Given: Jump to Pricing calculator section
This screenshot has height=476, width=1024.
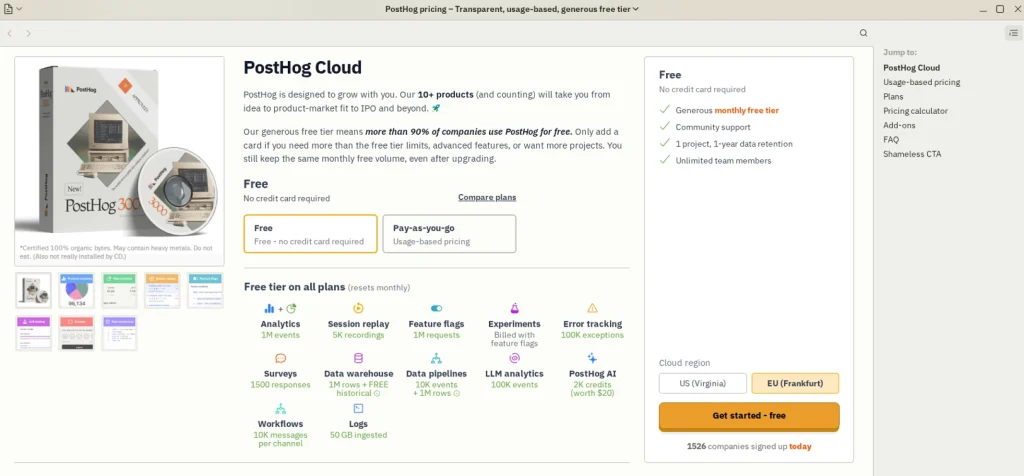Looking at the screenshot, I should 916,111.
